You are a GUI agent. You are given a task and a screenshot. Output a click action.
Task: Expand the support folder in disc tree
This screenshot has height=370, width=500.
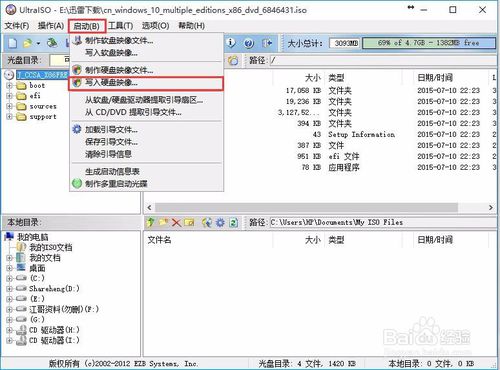click(x=9, y=117)
